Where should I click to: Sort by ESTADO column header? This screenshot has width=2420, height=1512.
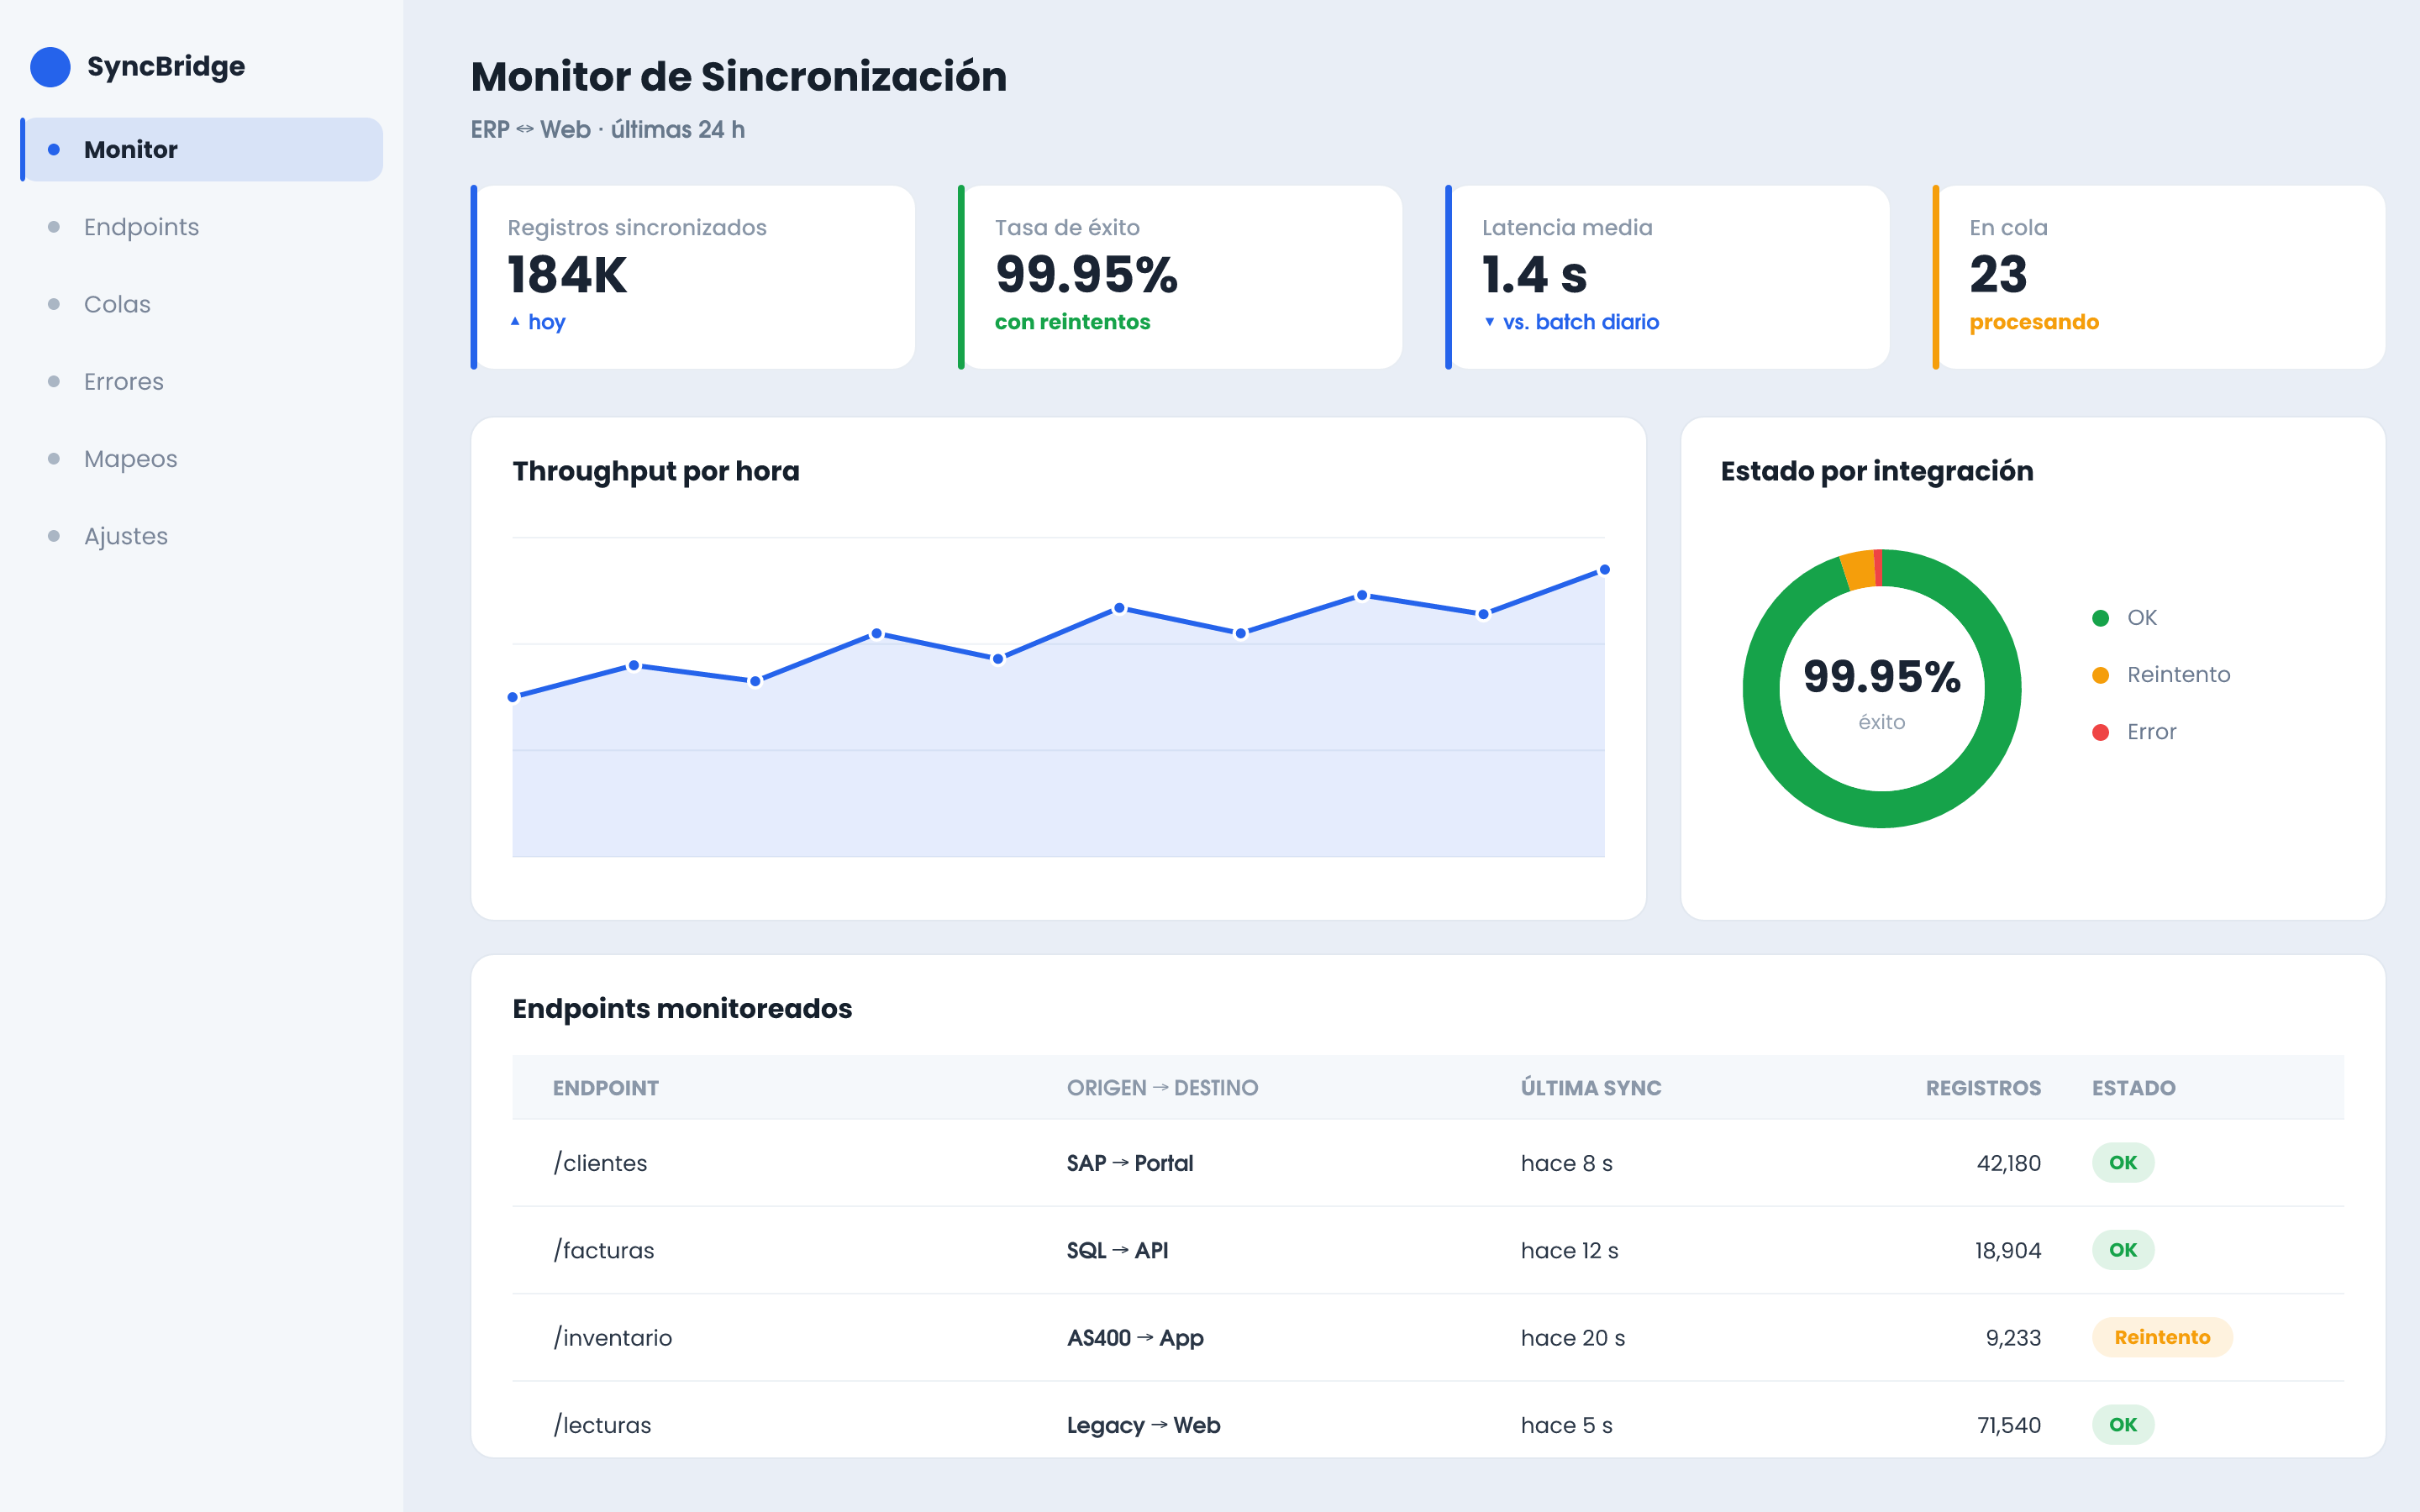[x=2134, y=1088]
